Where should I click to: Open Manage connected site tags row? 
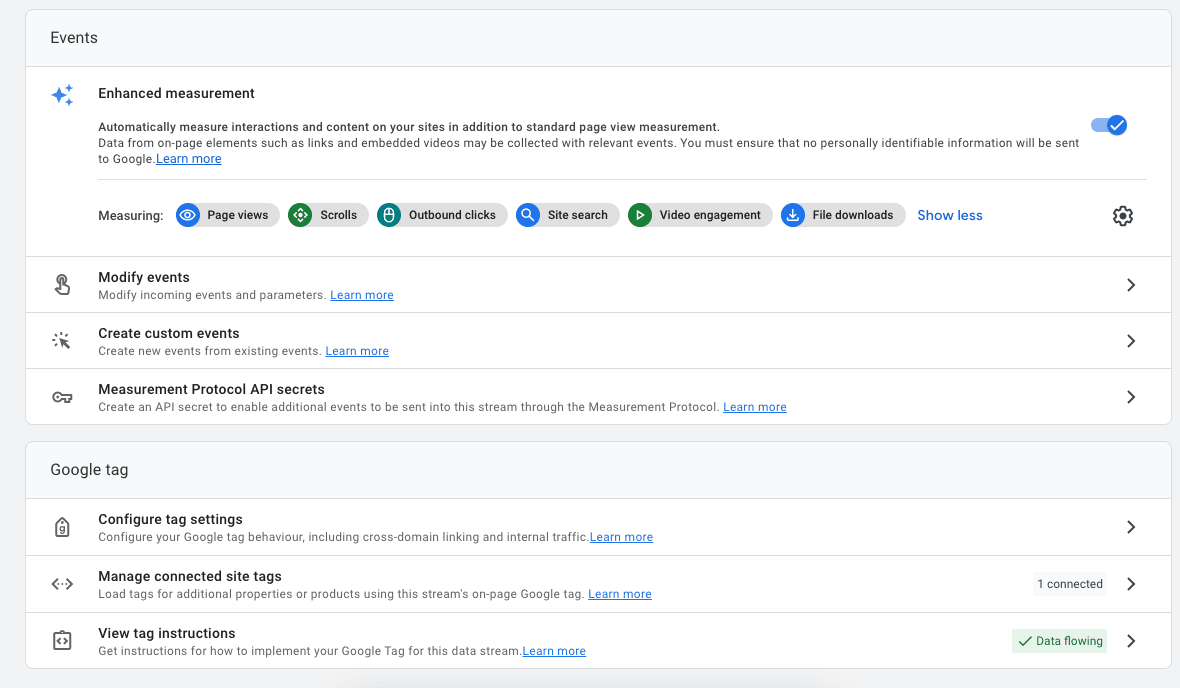coord(598,584)
